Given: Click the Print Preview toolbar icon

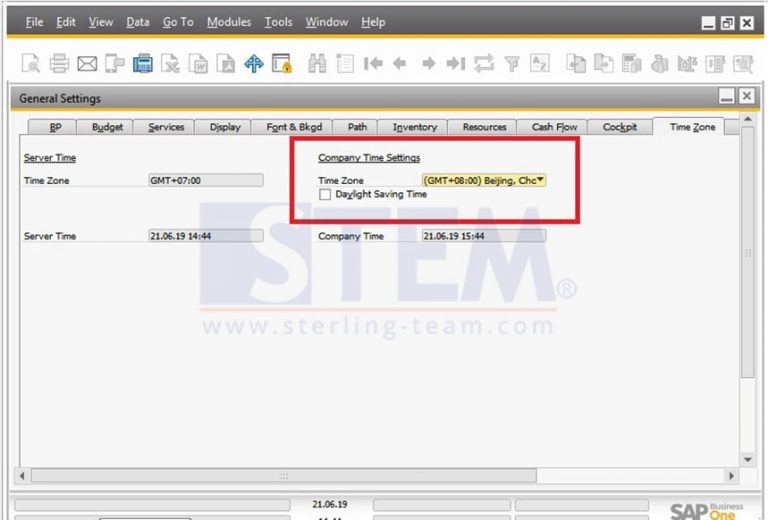Looking at the screenshot, I should (x=31, y=64).
